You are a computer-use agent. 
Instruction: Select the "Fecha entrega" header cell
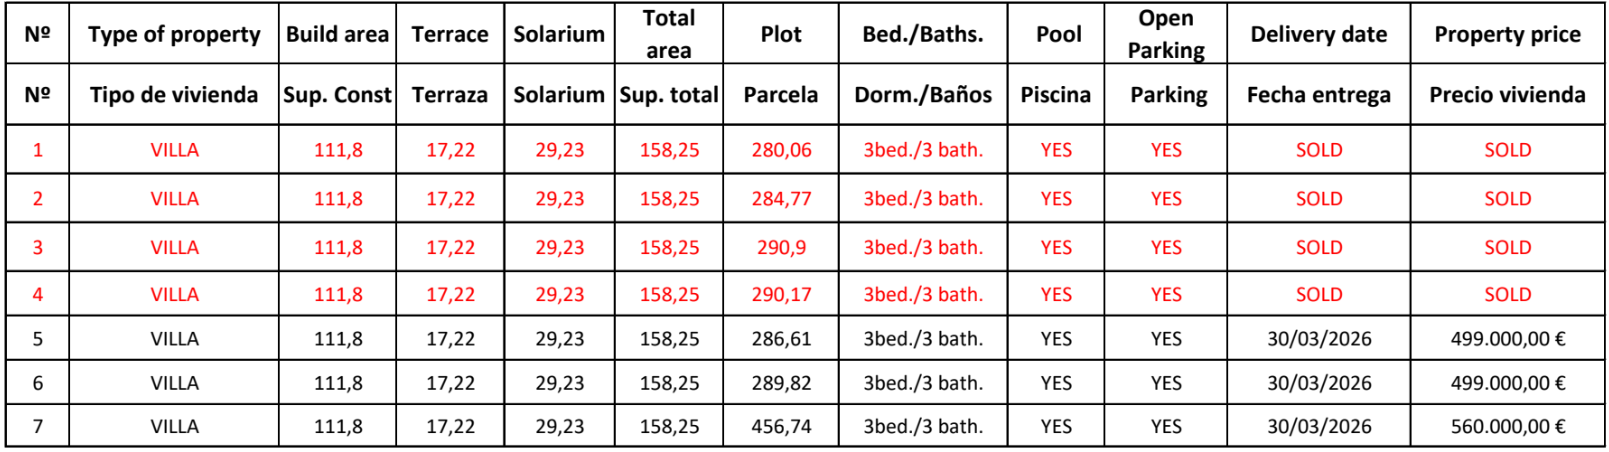click(x=1318, y=95)
